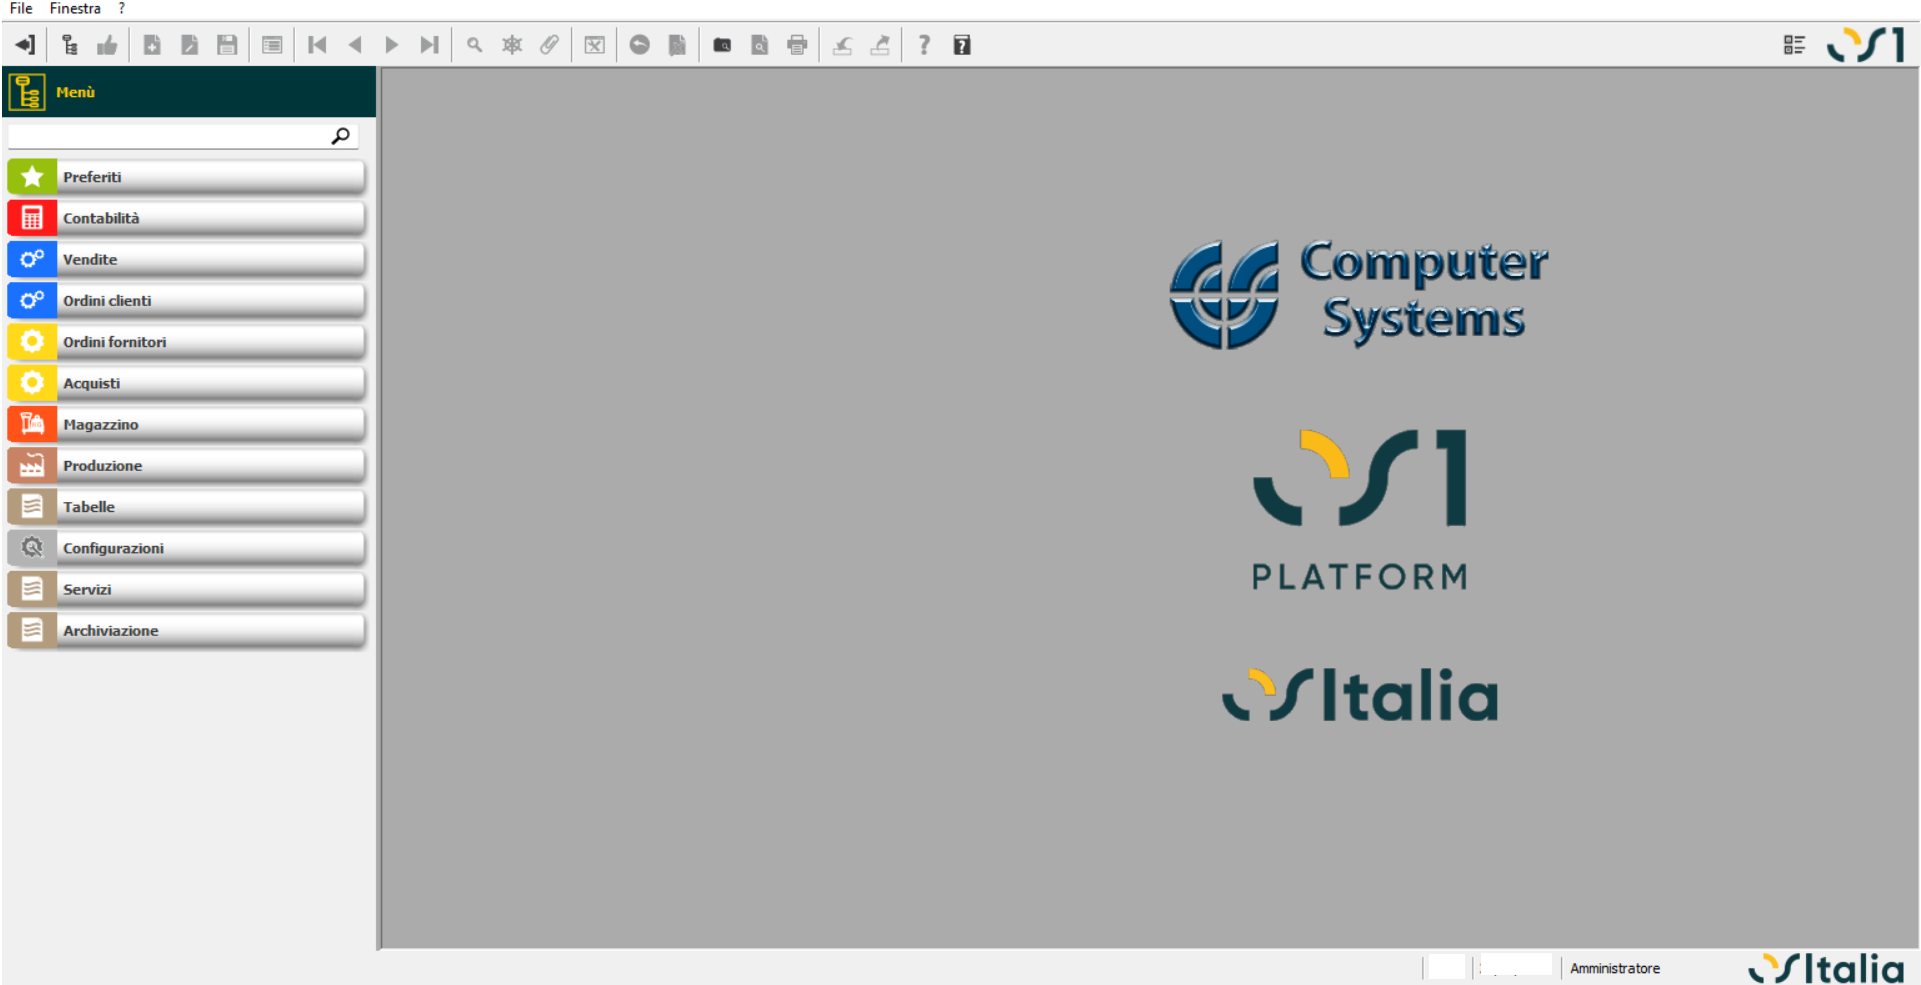Click the S1 logo at top right
1921x985 pixels.
(1865, 45)
